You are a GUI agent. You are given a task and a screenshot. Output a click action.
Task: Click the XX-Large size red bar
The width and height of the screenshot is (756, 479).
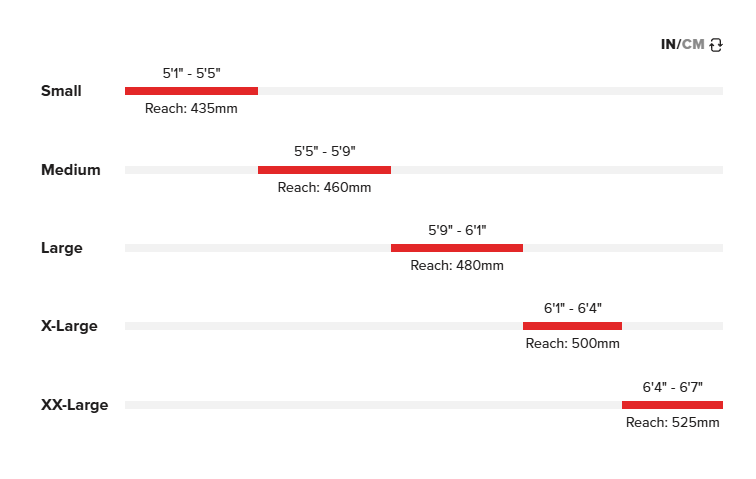672,405
